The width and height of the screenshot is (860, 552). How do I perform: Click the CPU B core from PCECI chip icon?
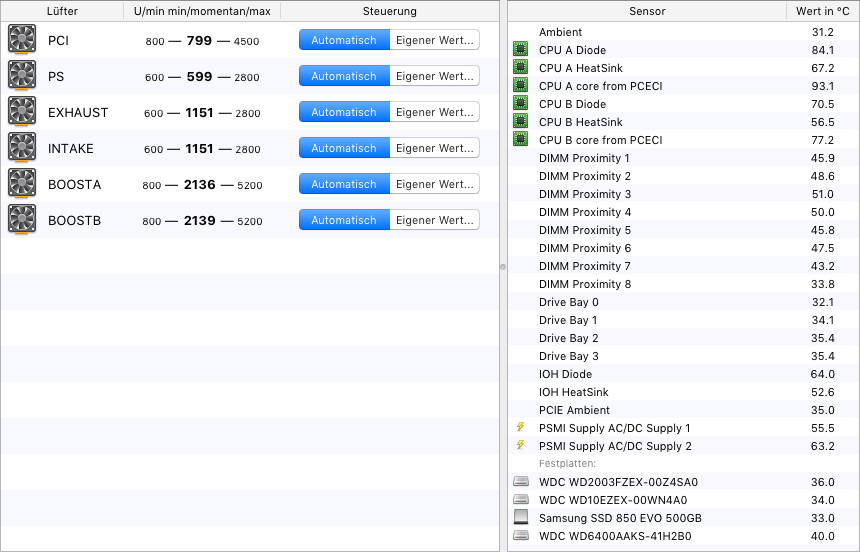point(520,139)
